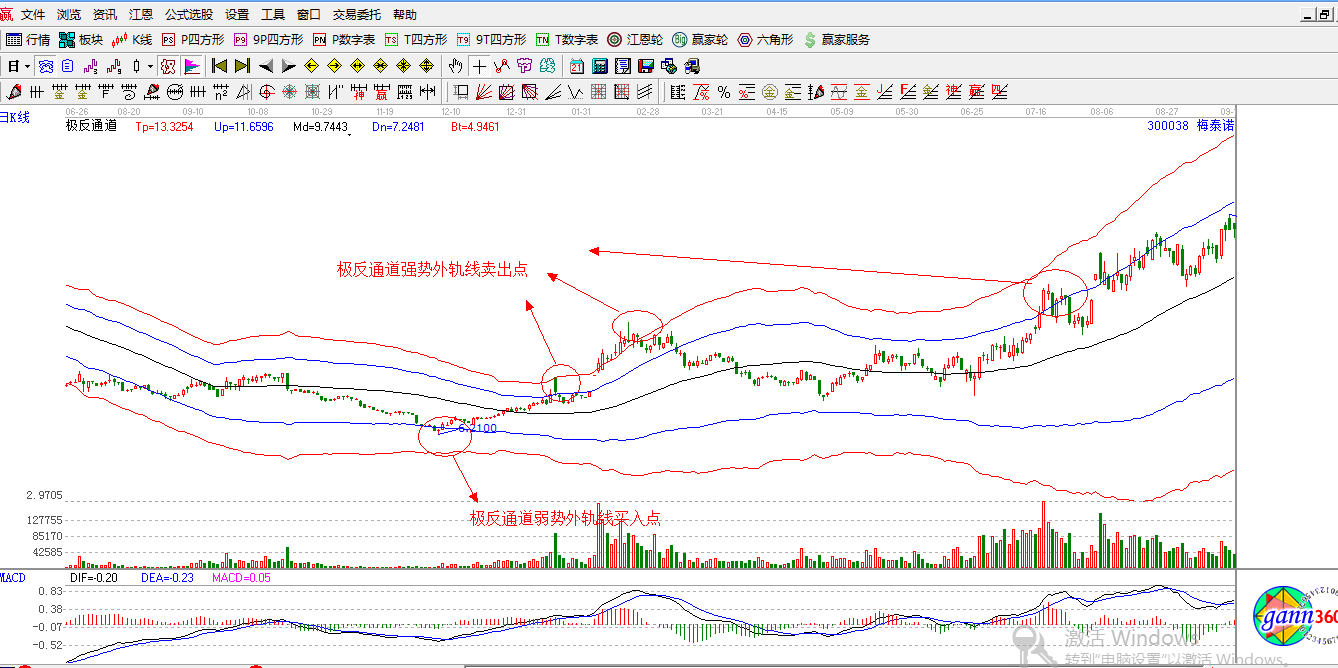Screen dimensions: 1338x668
Task: Click the 极反通道 indicator label
Action: click(91, 127)
